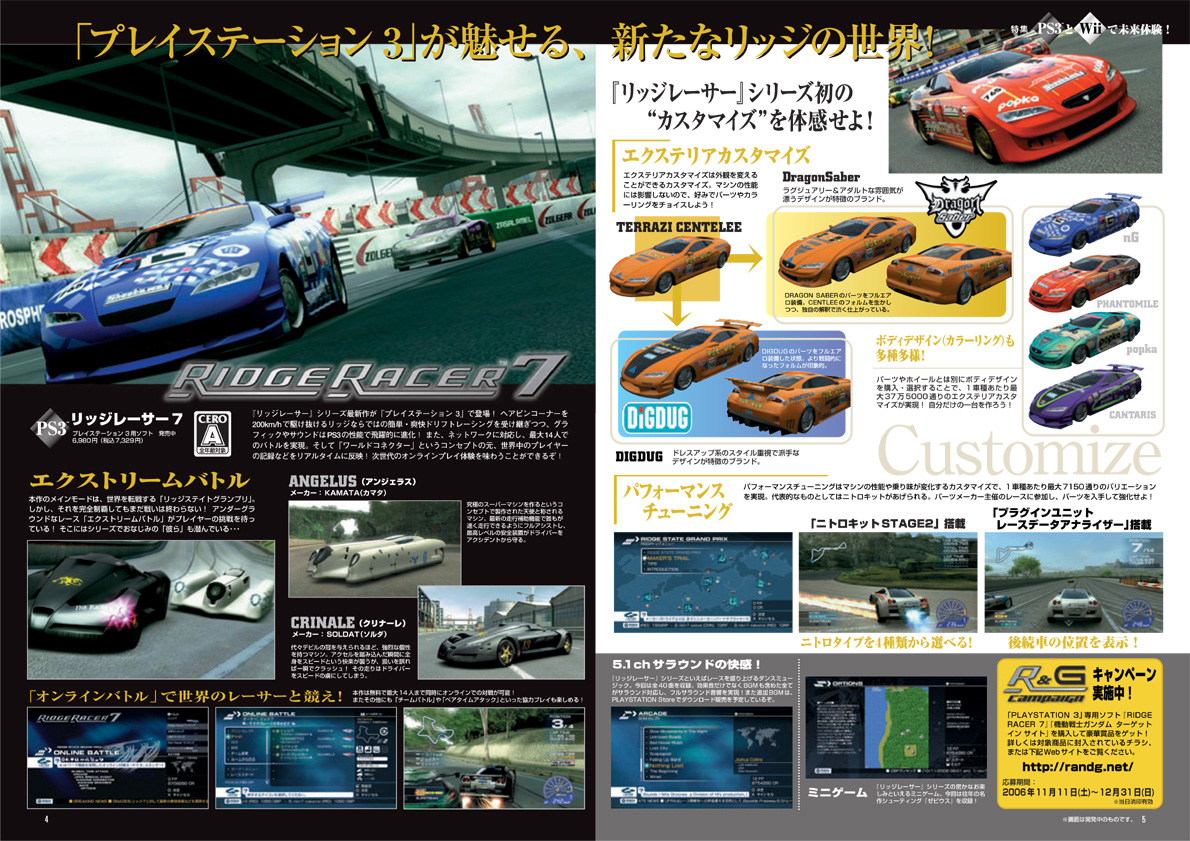Click the メーカー:KAMATA(カマタ) line
Image resolution: width=1190 pixels, height=841 pixels.
click(x=337, y=493)
